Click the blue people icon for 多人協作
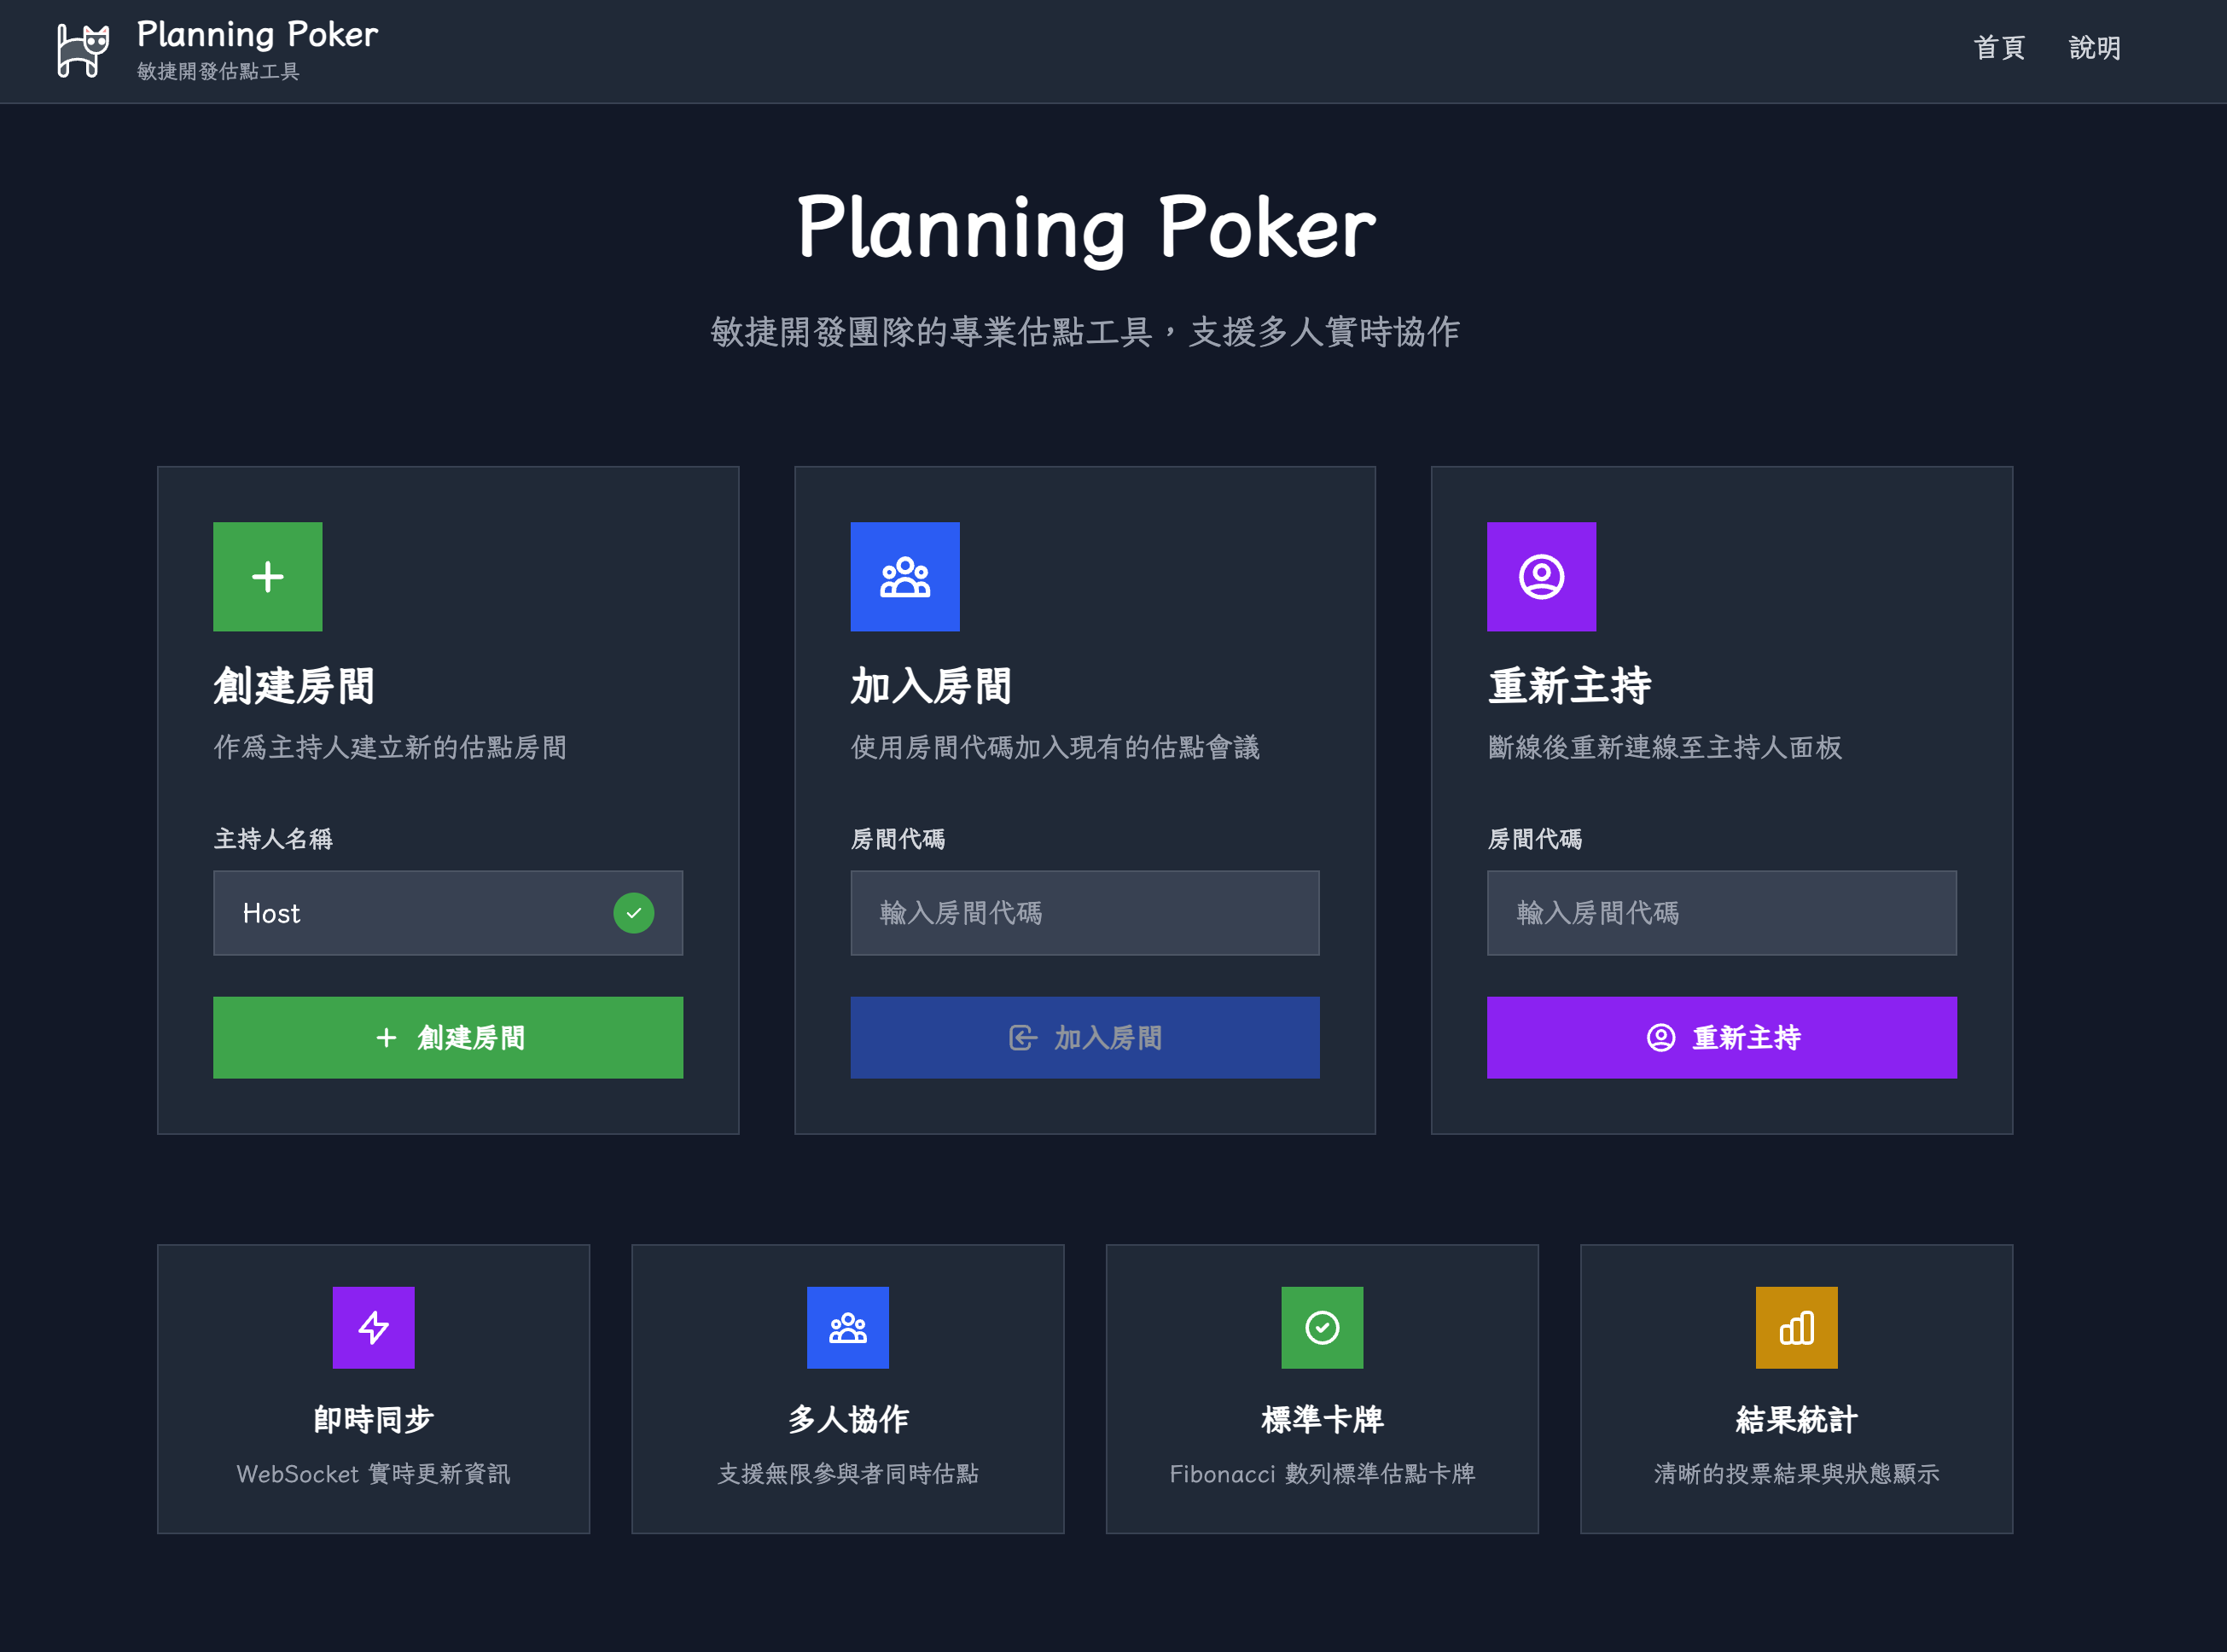This screenshot has height=1652, width=2227. (847, 1327)
